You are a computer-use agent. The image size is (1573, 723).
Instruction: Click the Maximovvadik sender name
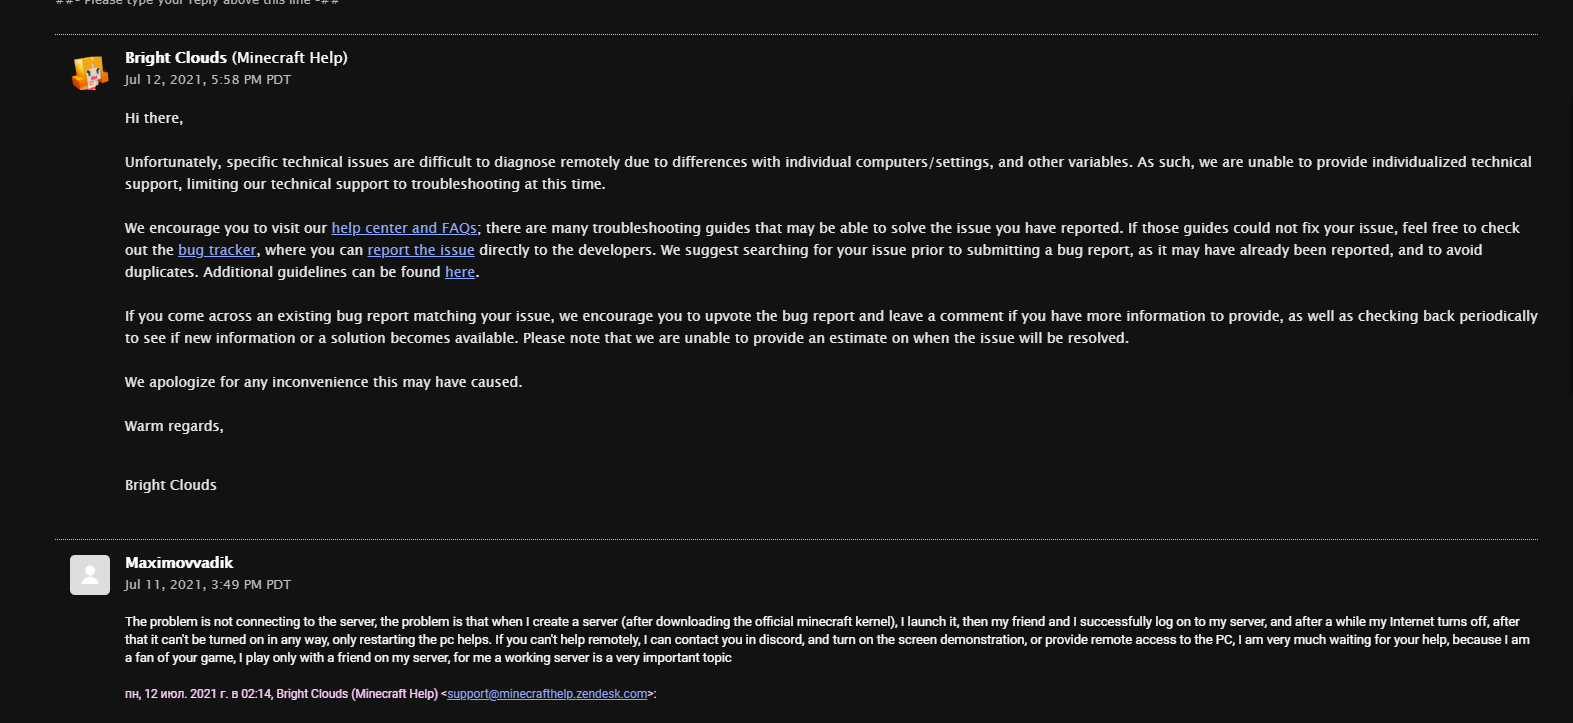click(x=179, y=563)
